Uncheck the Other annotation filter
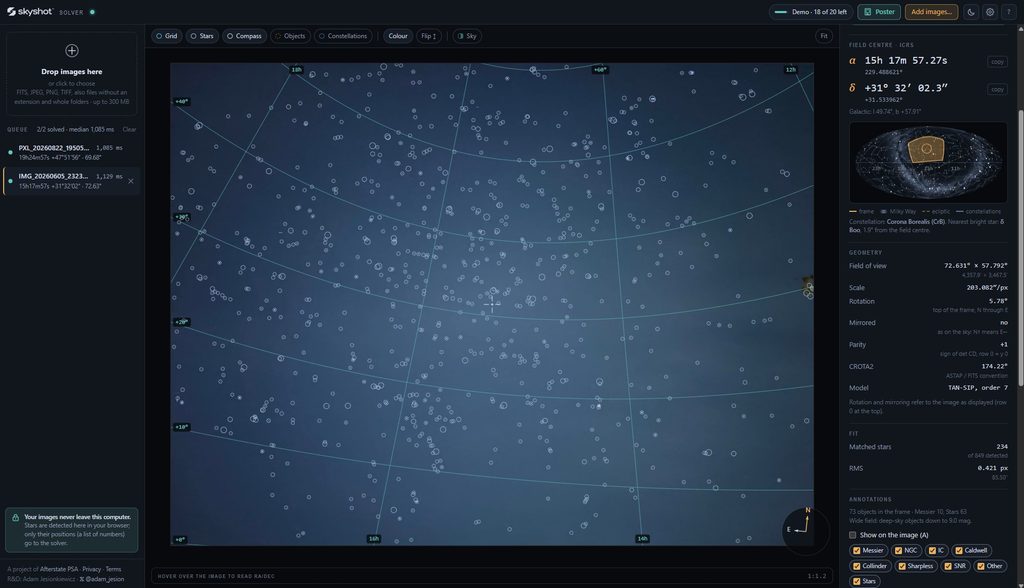1024x588 pixels. (989, 566)
